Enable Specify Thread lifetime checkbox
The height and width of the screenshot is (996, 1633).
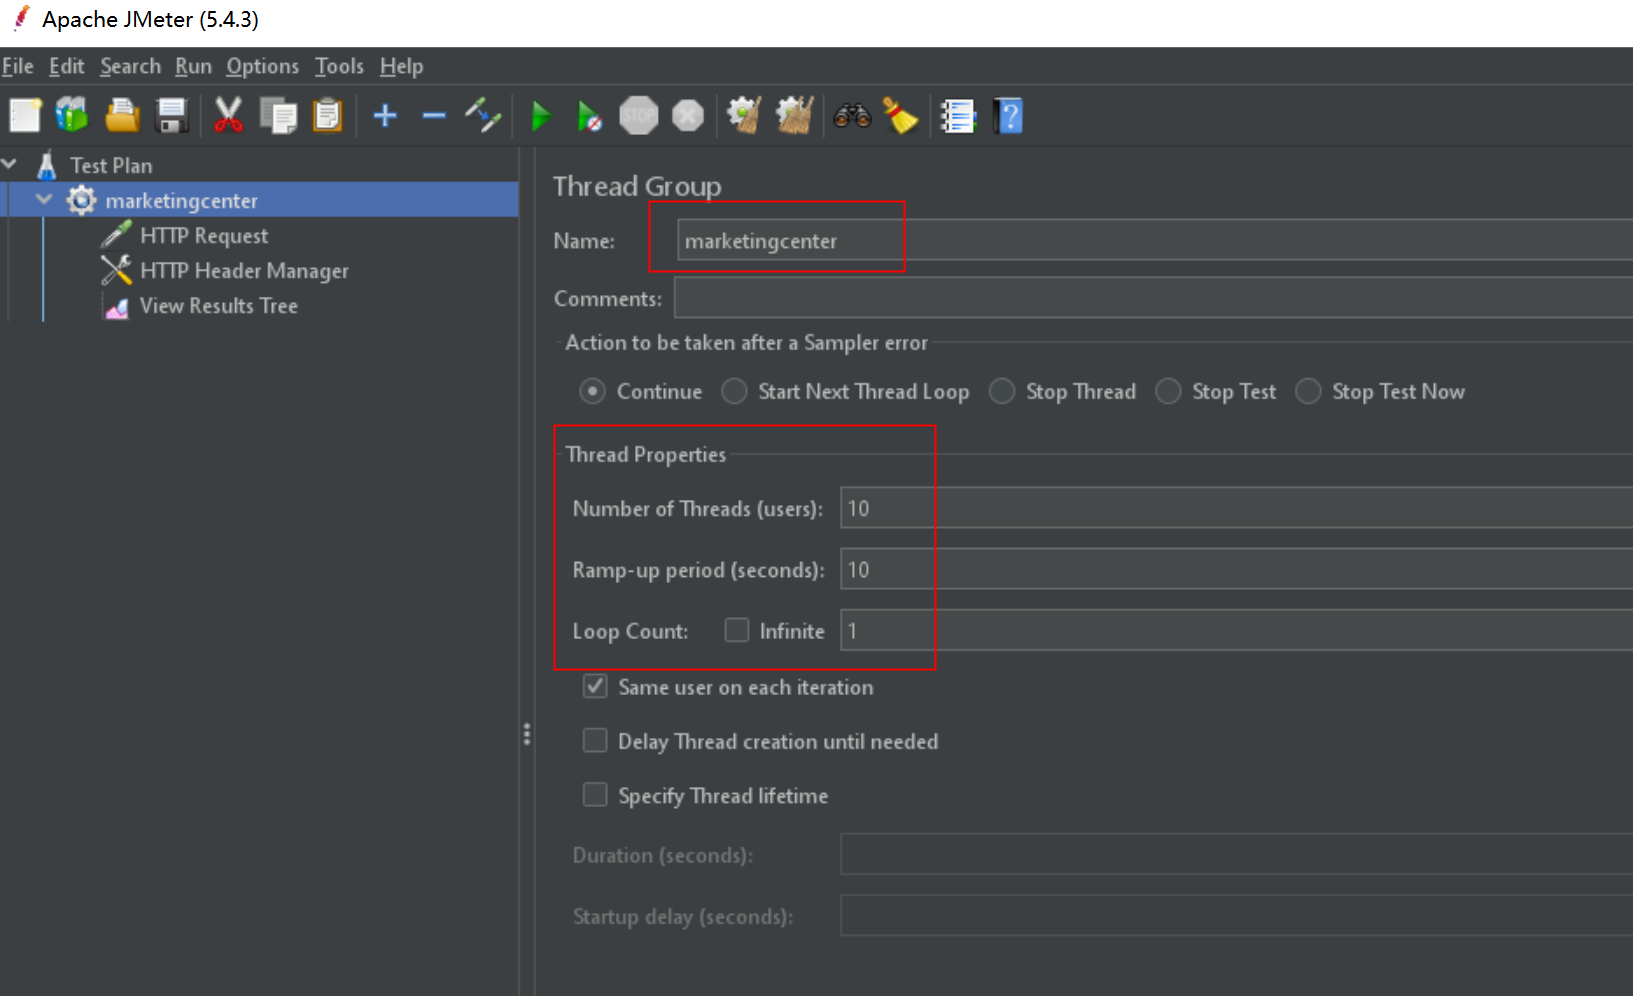click(595, 795)
